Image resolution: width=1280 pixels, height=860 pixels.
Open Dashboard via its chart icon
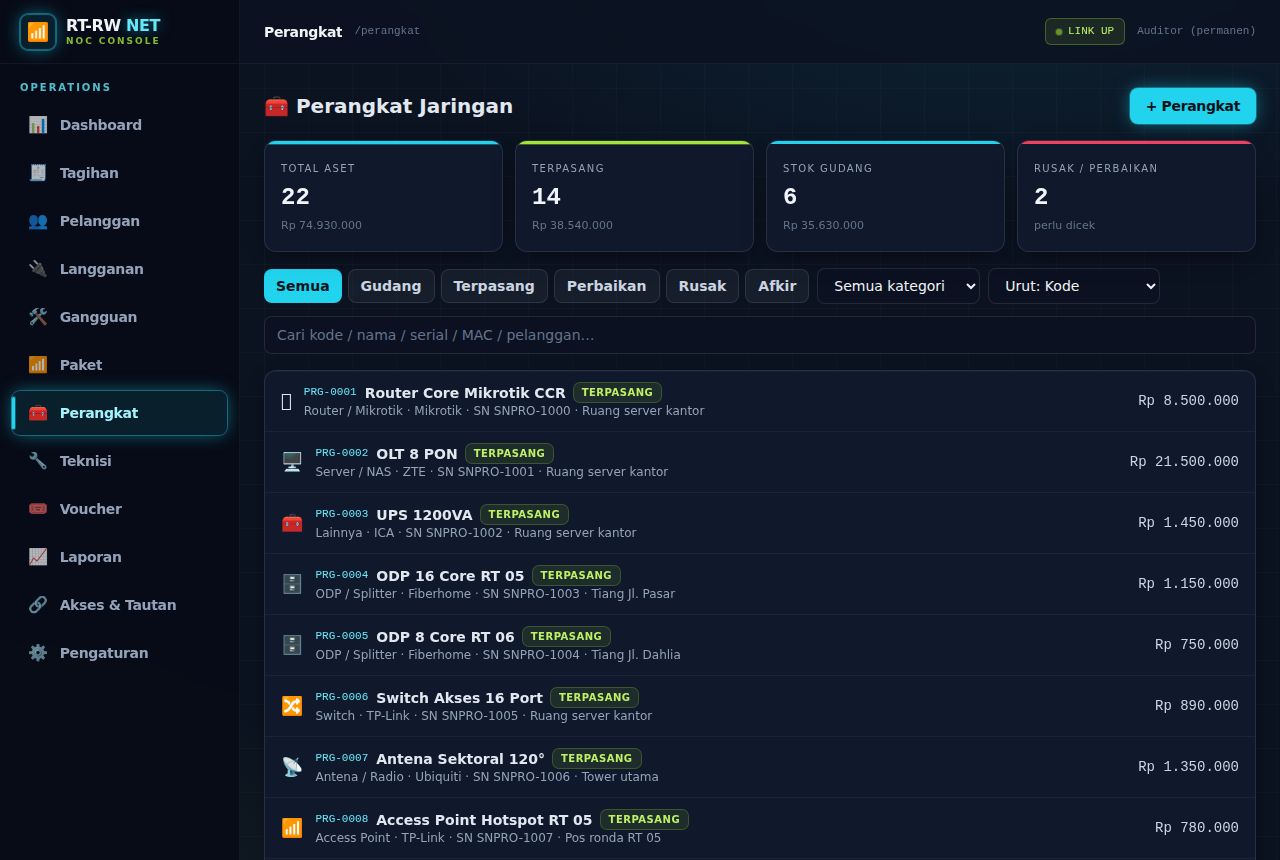(38, 125)
